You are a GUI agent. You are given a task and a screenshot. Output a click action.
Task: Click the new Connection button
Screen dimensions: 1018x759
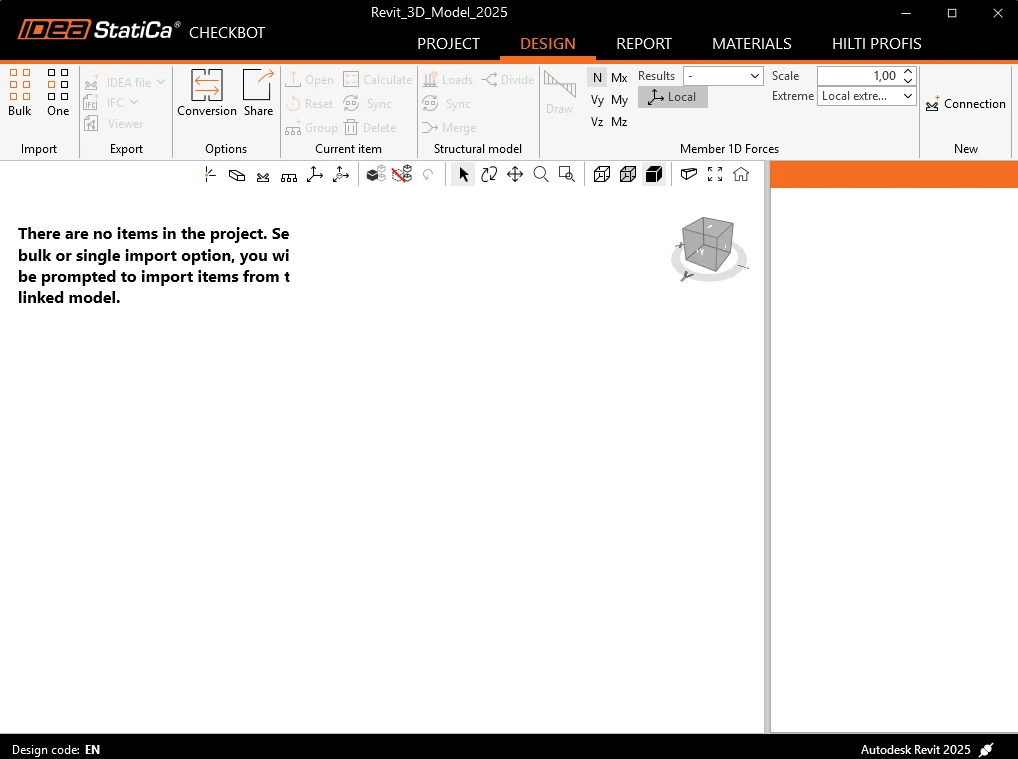[965, 104]
